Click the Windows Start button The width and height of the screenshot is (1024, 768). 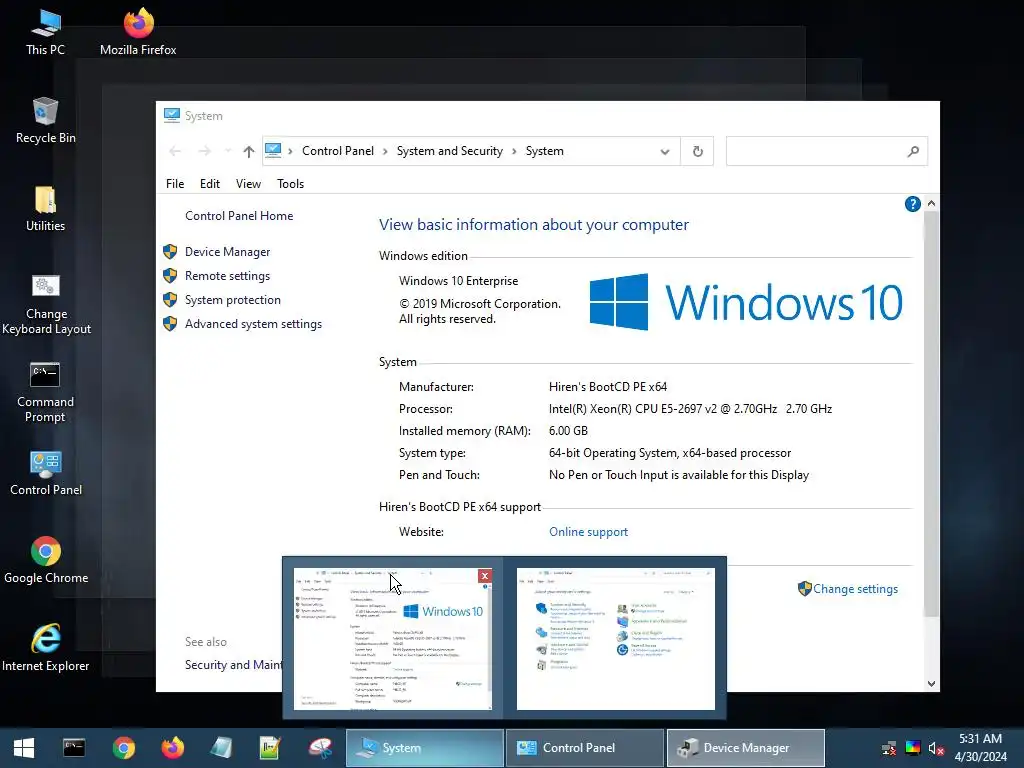(24, 748)
